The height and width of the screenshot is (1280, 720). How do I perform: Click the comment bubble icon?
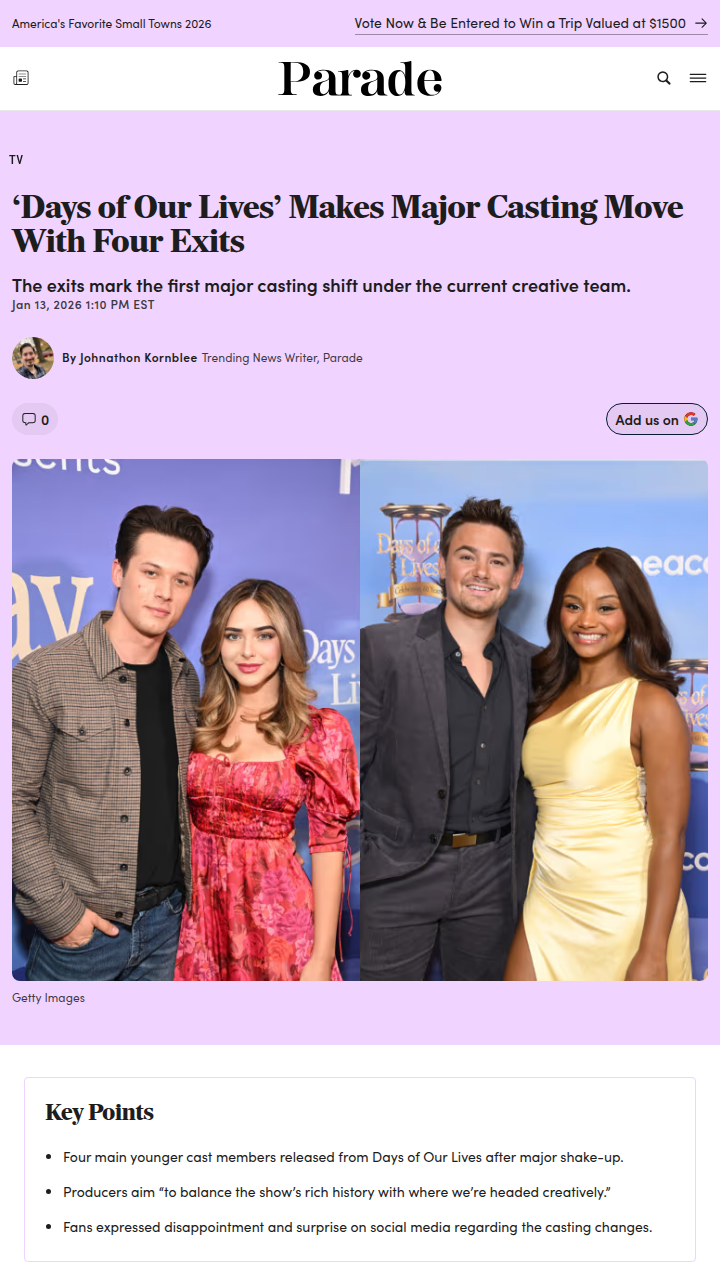pyautogui.click(x=29, y=419)
